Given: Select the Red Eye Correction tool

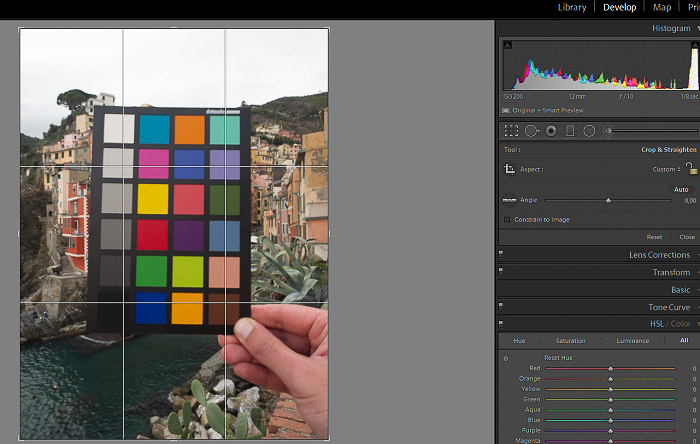Looking at the screenshot, I should [551, 131].
